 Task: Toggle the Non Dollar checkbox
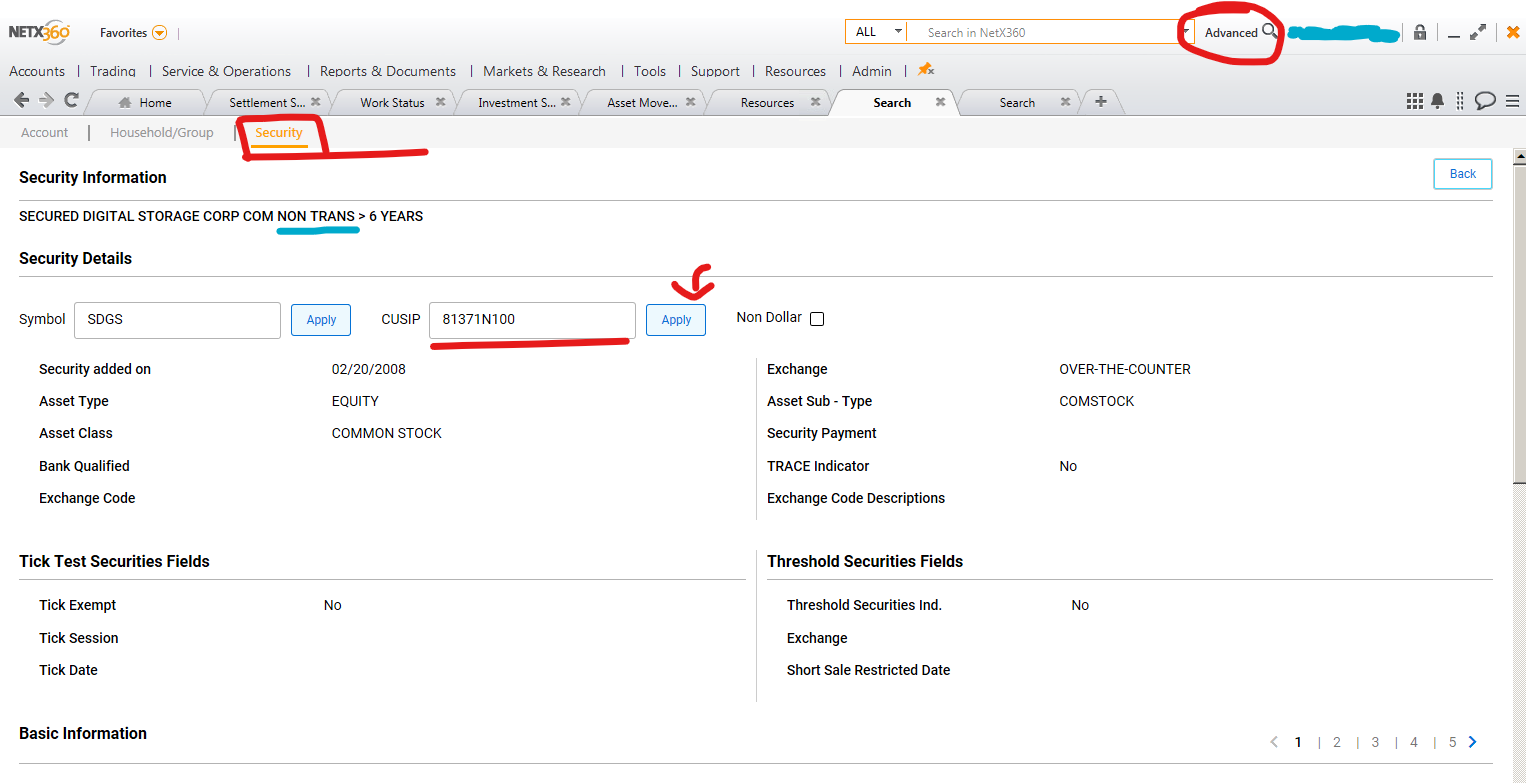(817, 319)
